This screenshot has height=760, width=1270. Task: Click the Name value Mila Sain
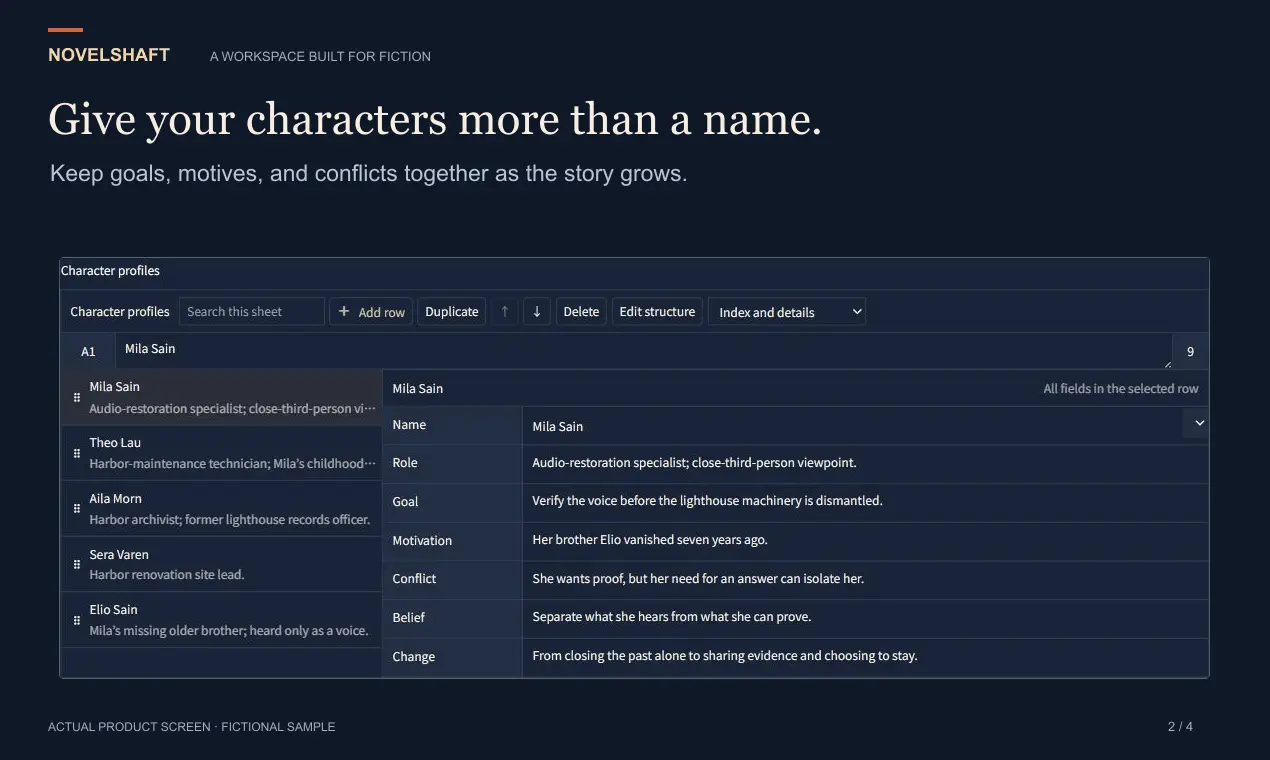coord(557,426)
